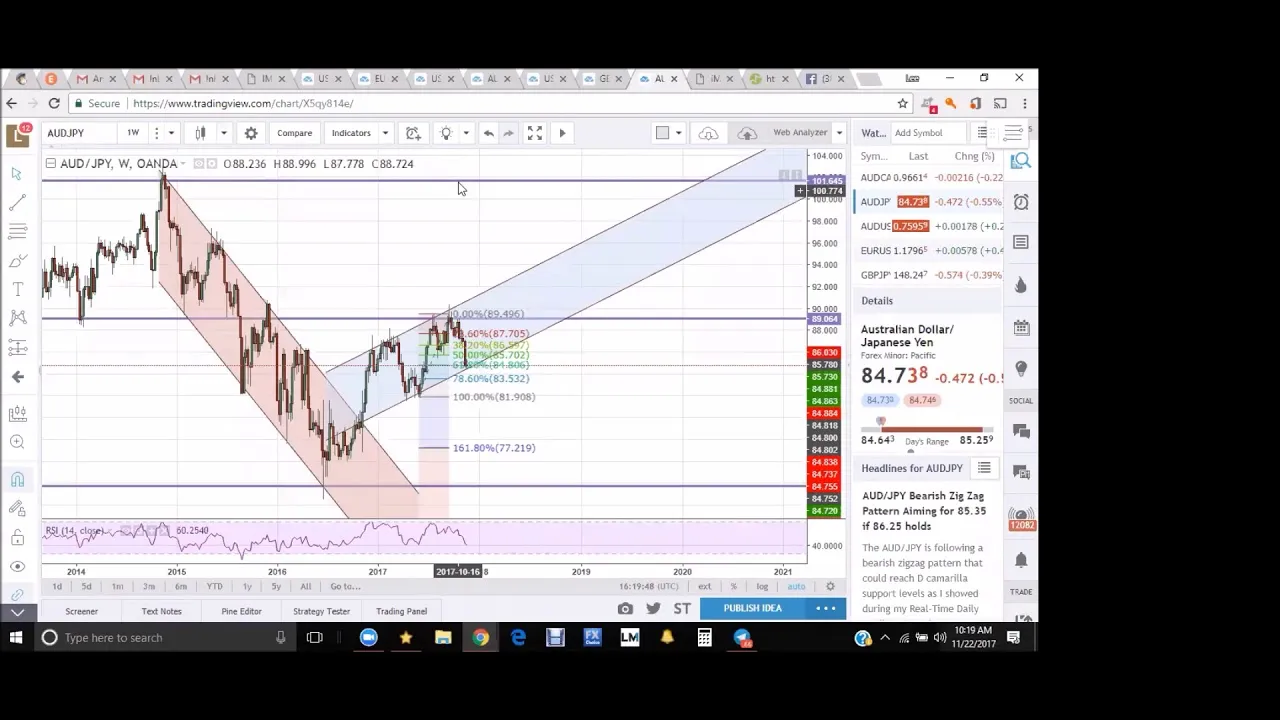Click the Windows search box
This screenshot has height=720, width=1280.
coord(165,638)
